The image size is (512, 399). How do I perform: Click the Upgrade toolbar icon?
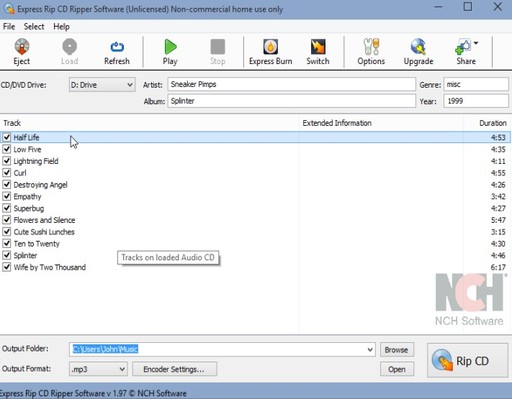418,47
